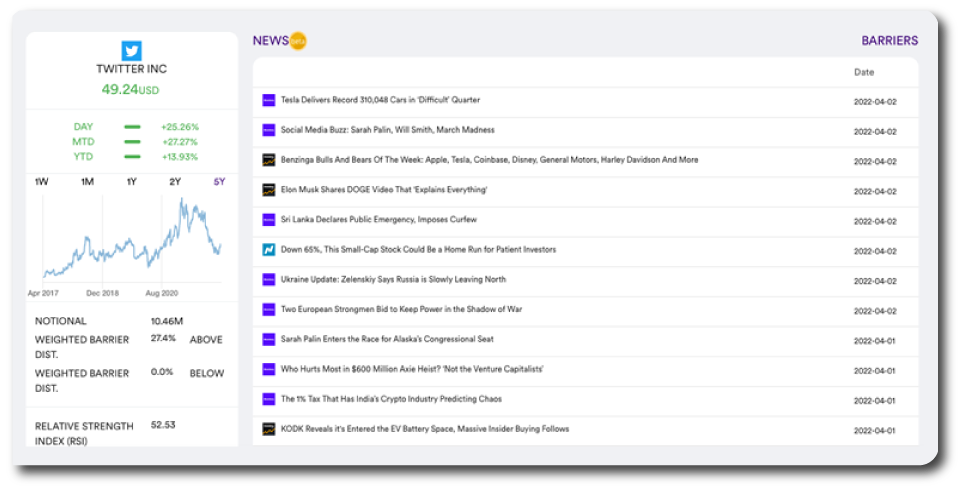
Task: Open Ukraine Update: Zelenskiy article
Action: pos(393,280)
